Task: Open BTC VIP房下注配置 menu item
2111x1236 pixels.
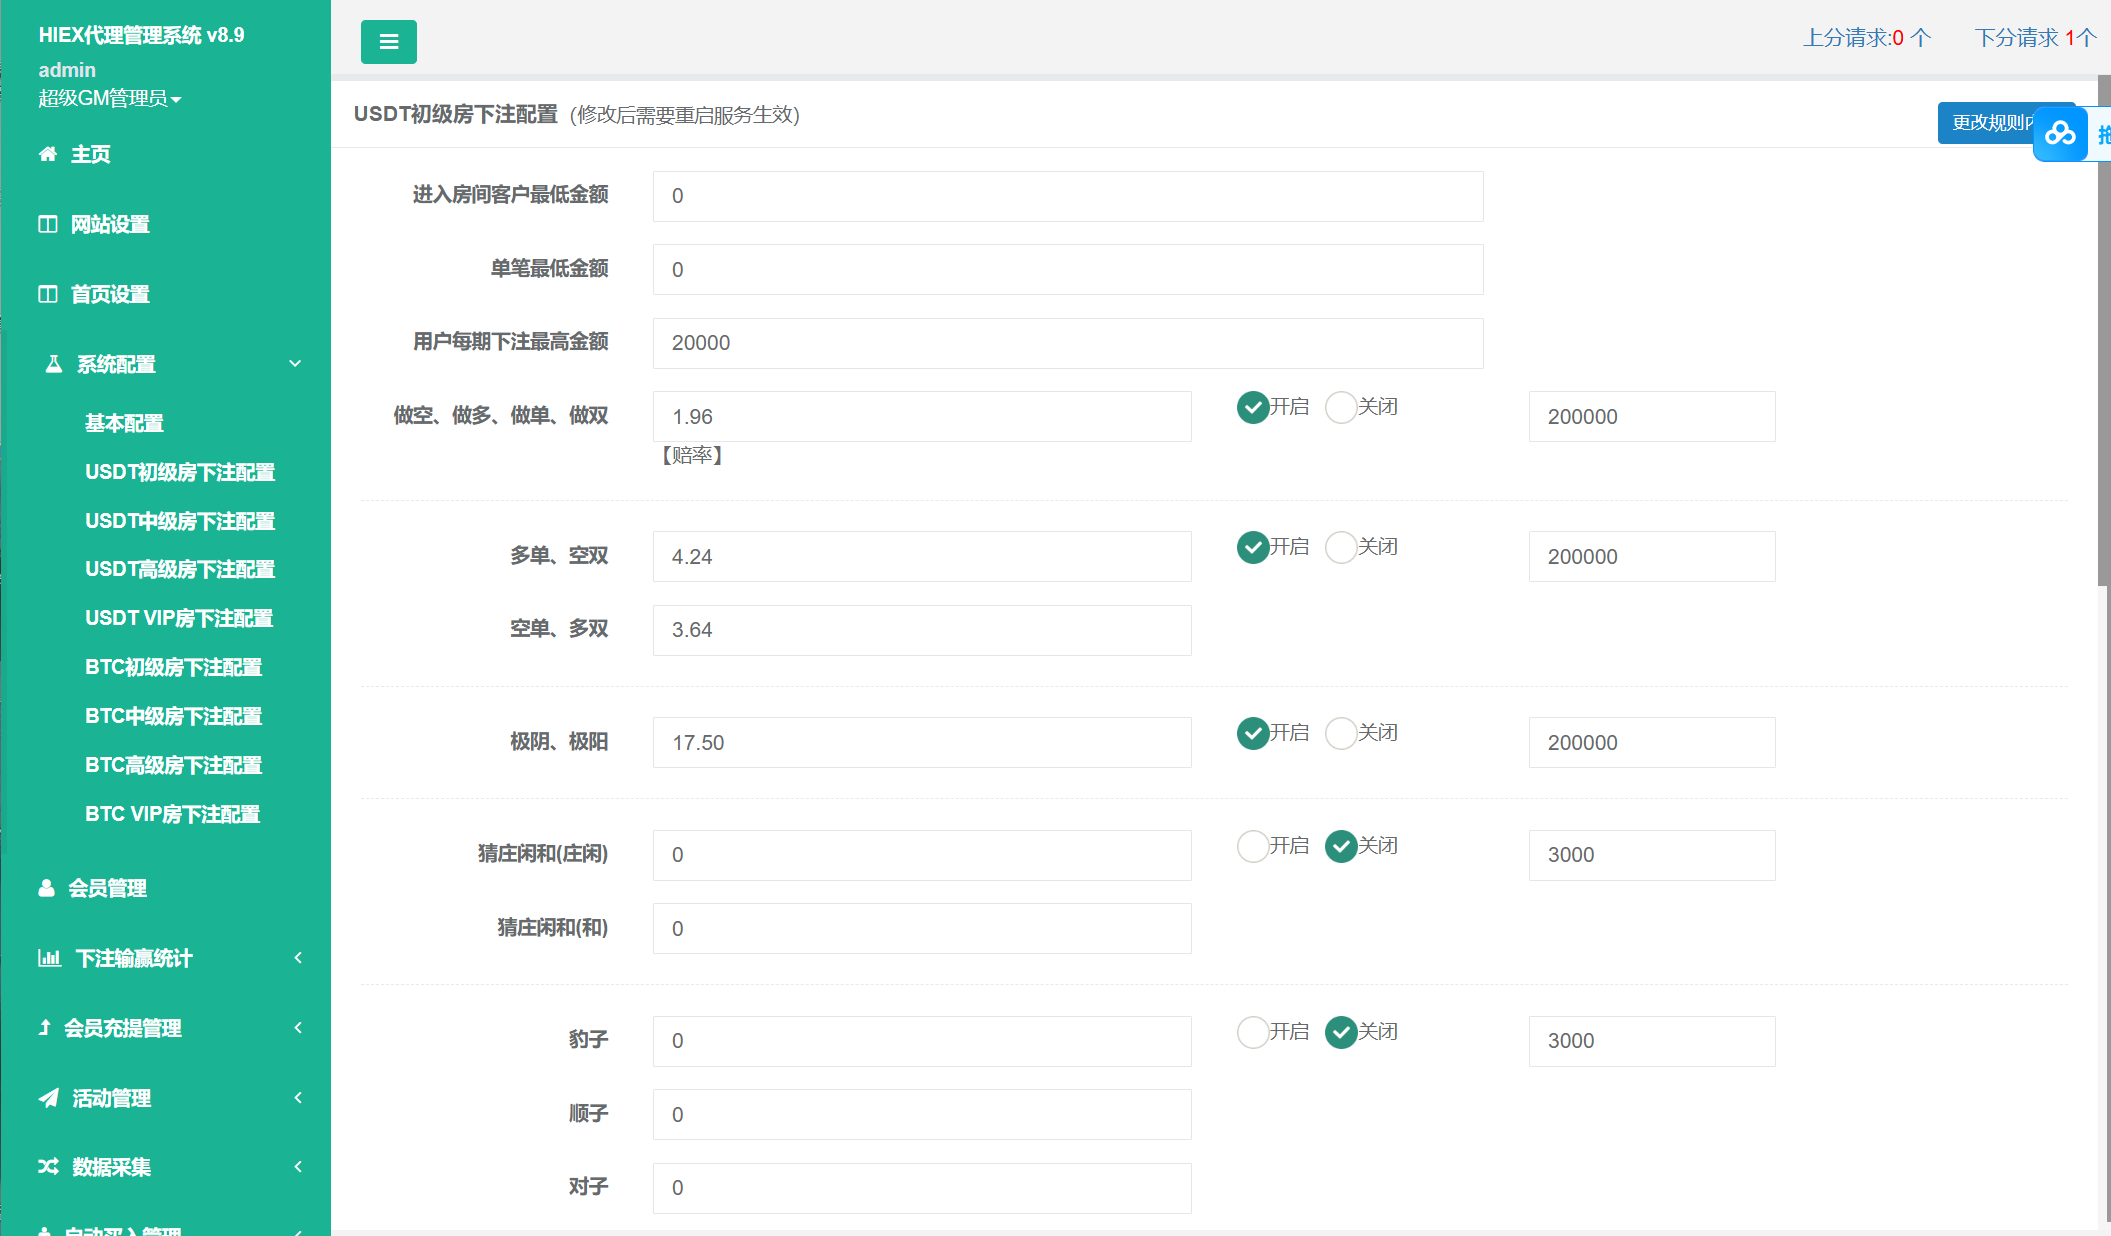Action: pyautogui.click(x=172, y=814)
